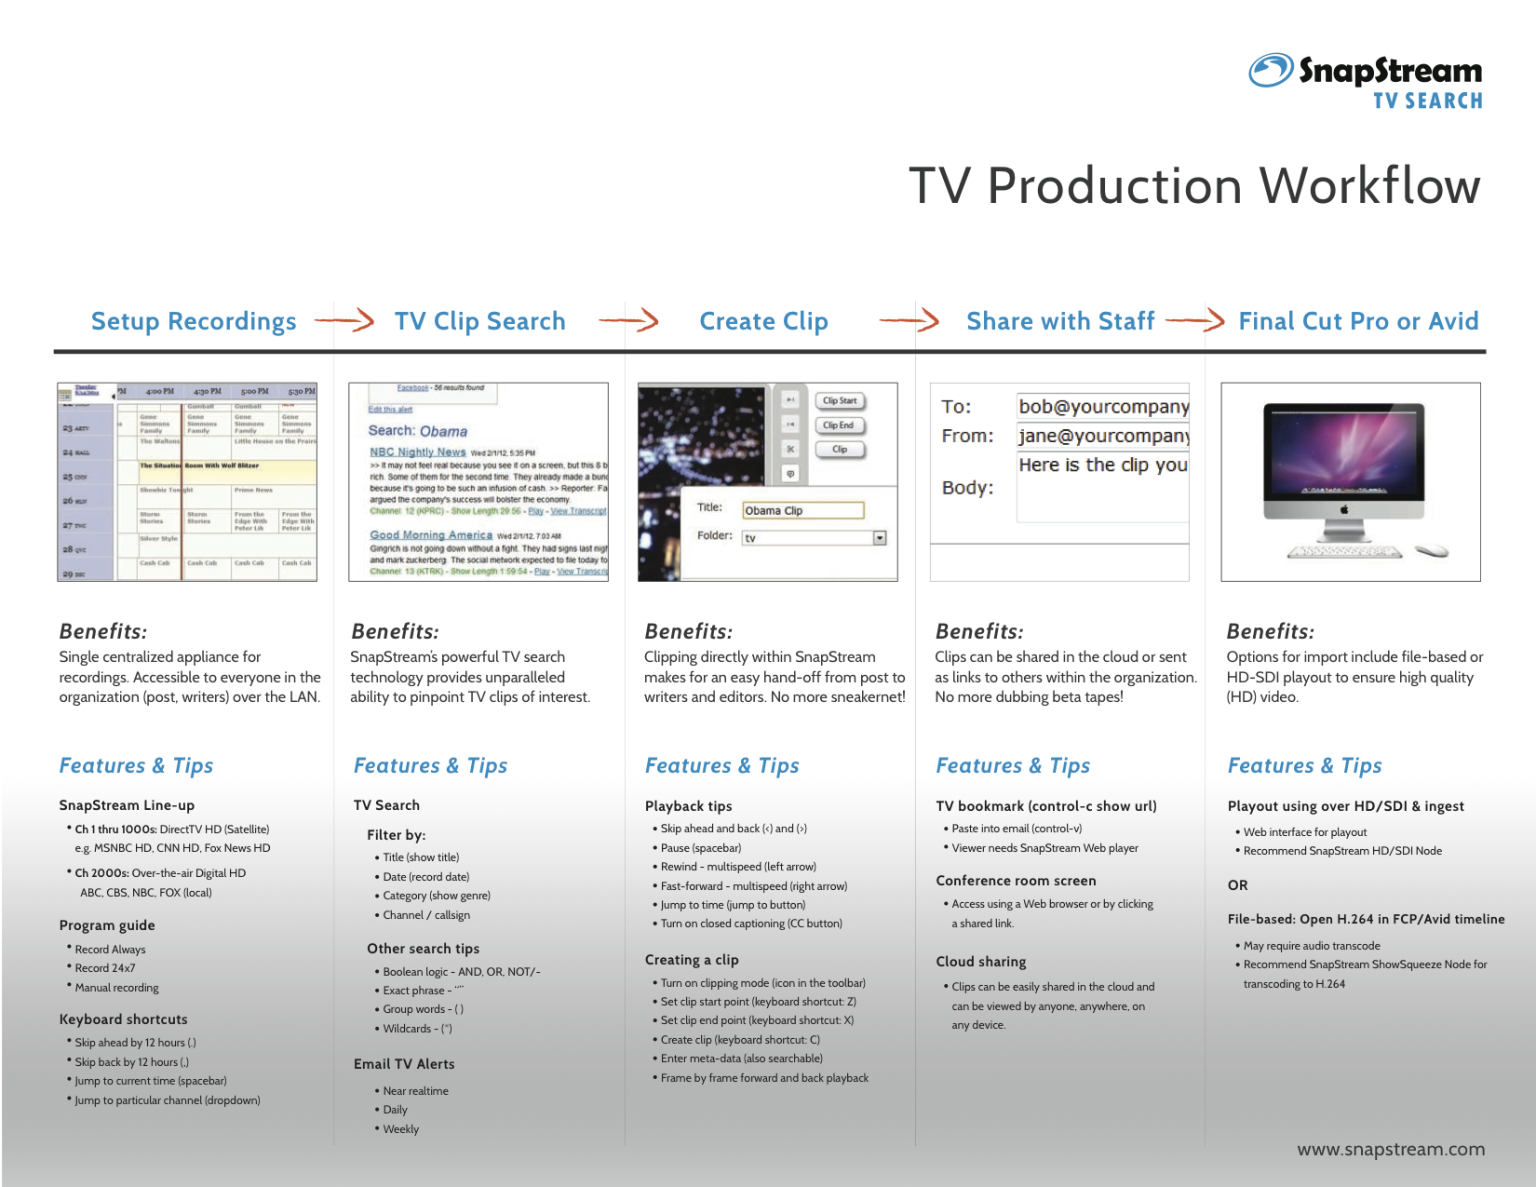Image resolution: width=1536 pixels, height=1187 pixels.
Task: Click the To field with bob@yourcompany
Action: [x=1102, y=406]
